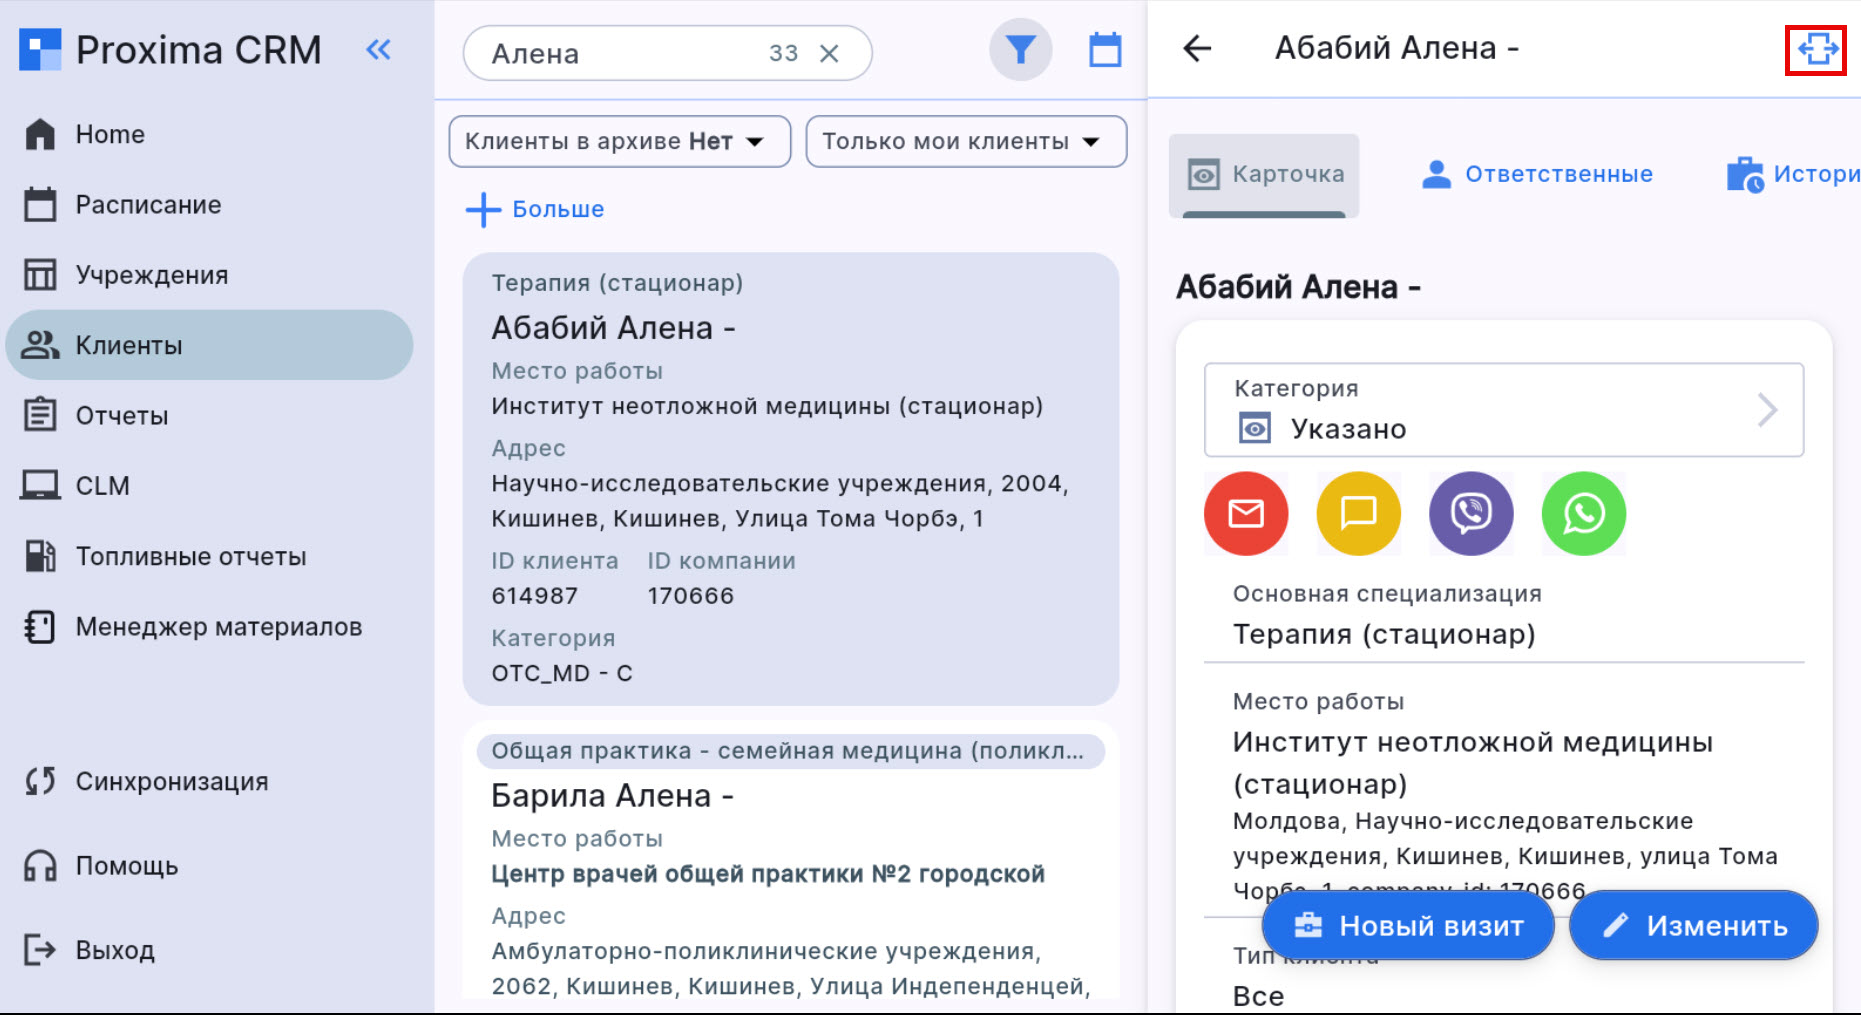Select the Карточка tab
Viewport: 1861px width, 1015px height.
pos(1264,174)
